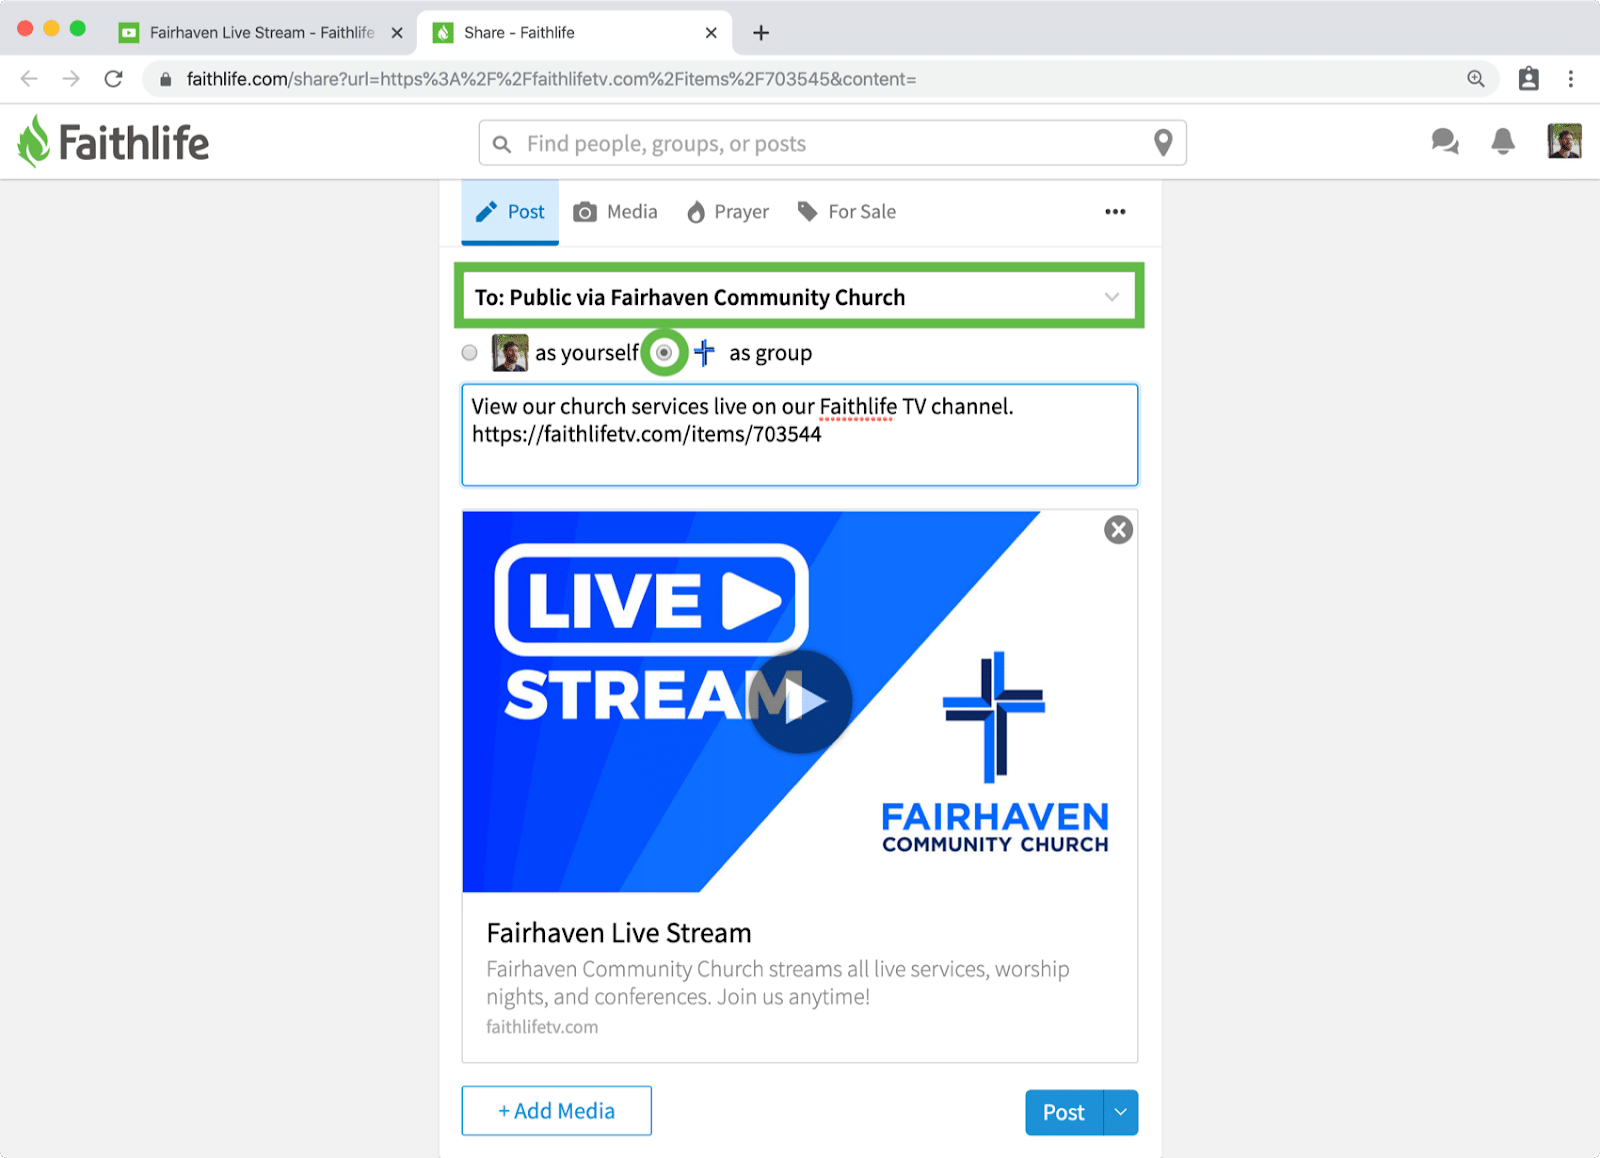Close the Share - Faithlife tab

tap(711, 33)
